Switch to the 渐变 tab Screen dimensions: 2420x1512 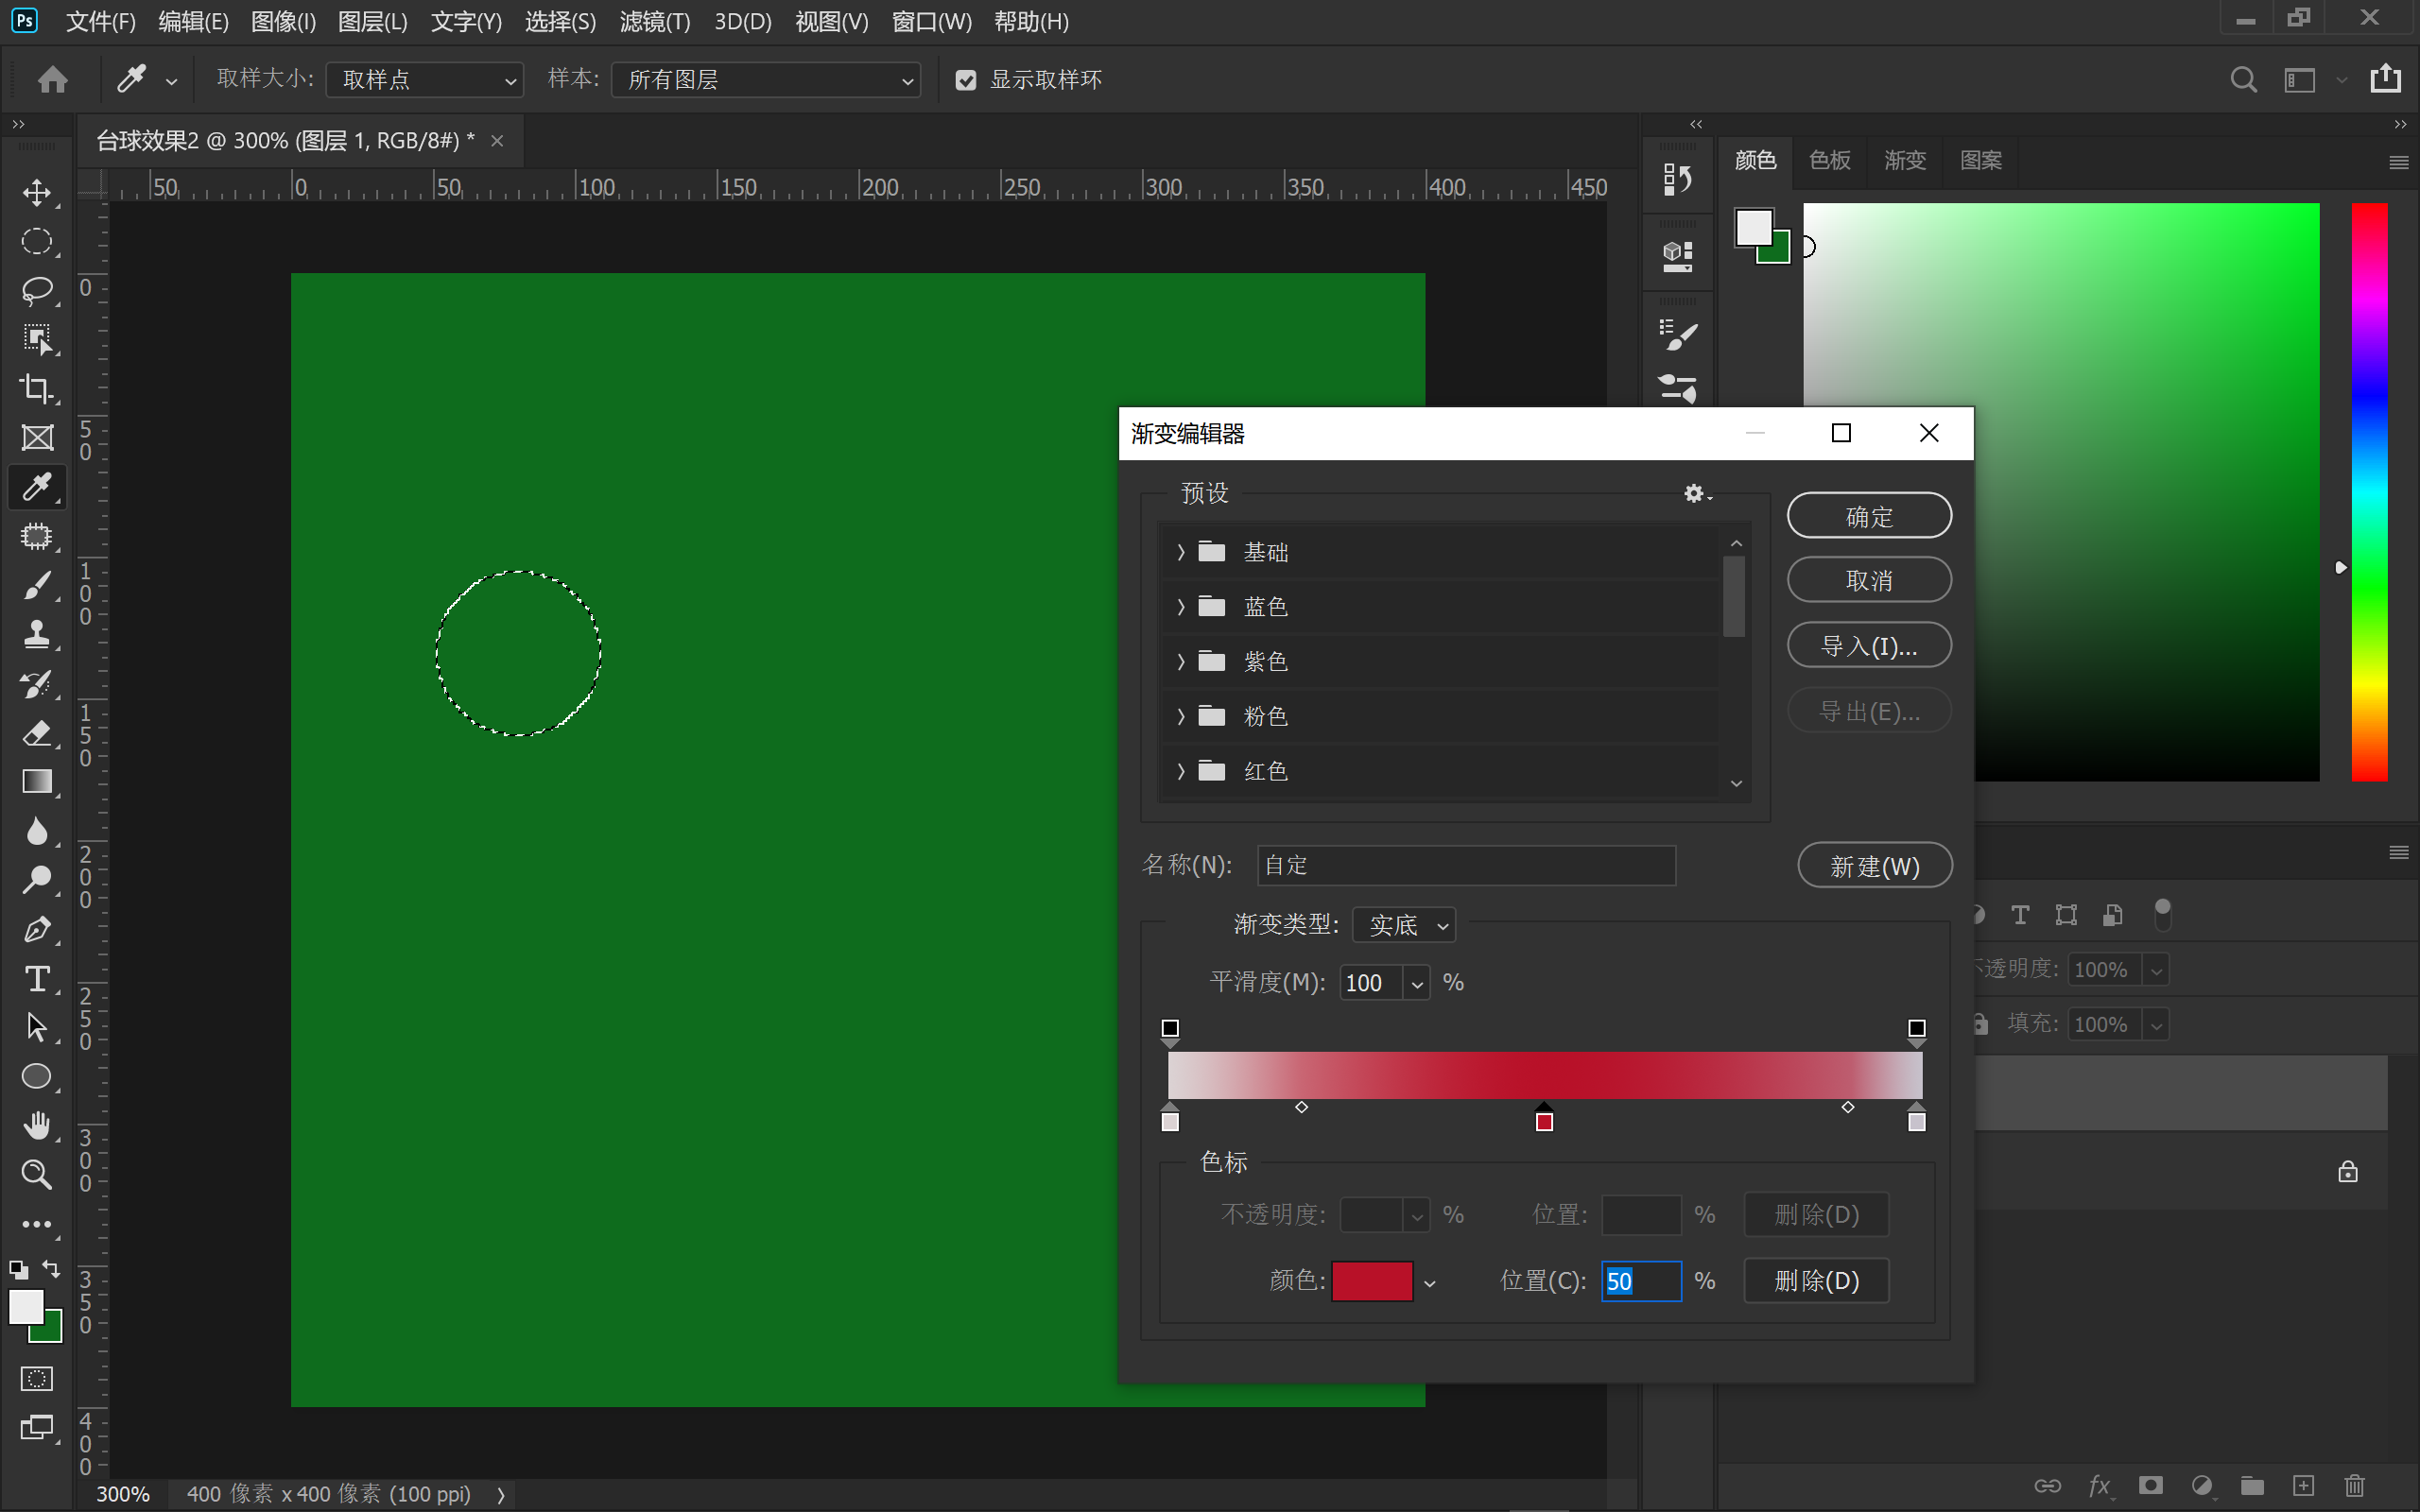coord(1904,160)
